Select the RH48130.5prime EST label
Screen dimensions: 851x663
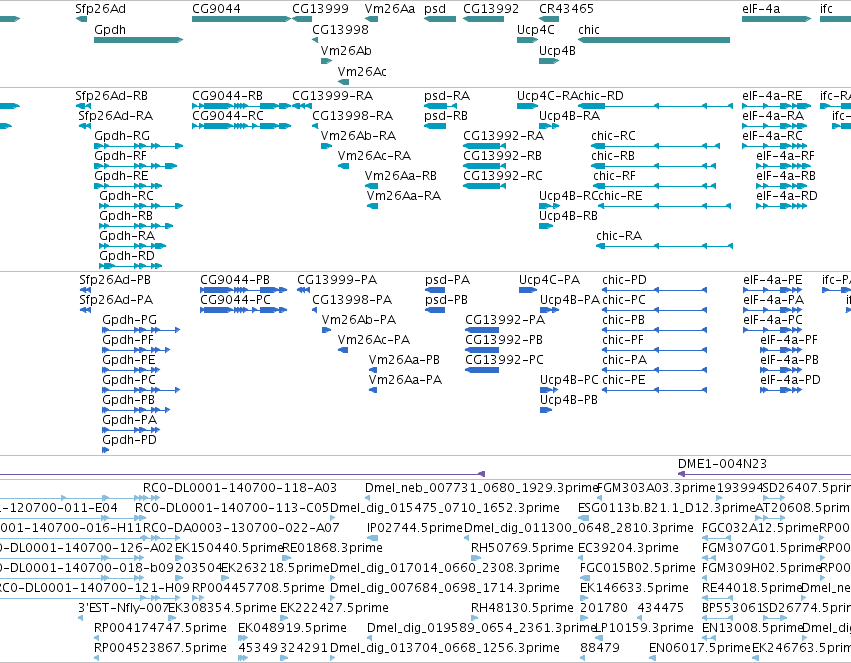click(x=522, y=608)
